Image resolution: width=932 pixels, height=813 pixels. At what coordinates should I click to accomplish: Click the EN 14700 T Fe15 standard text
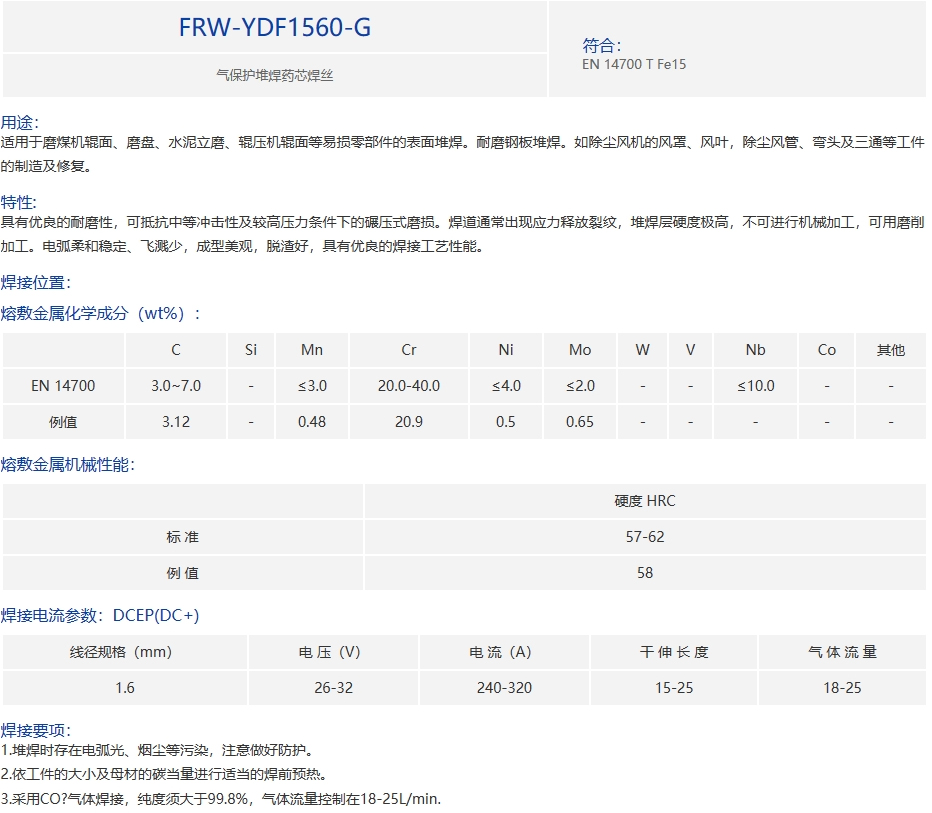[634, 64]
